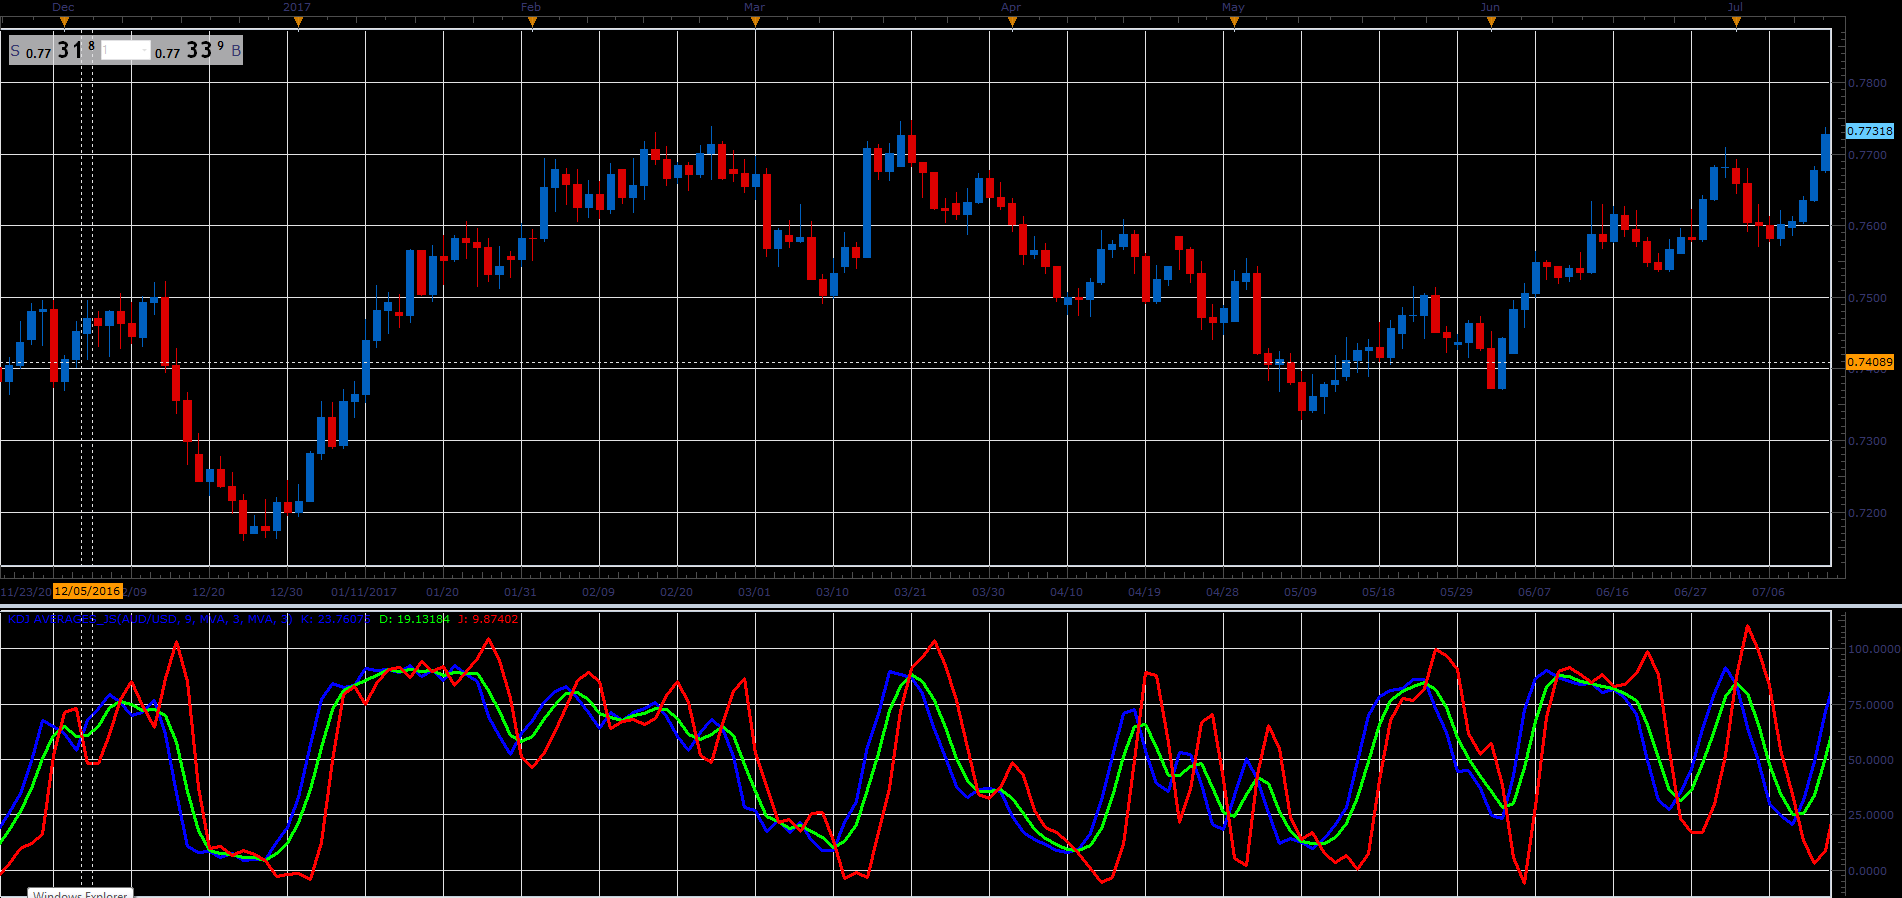Viewport: 1902px width, 898px height.
Task: Click the 50.0000 KDJ axis label
Action: (1873, 760)
